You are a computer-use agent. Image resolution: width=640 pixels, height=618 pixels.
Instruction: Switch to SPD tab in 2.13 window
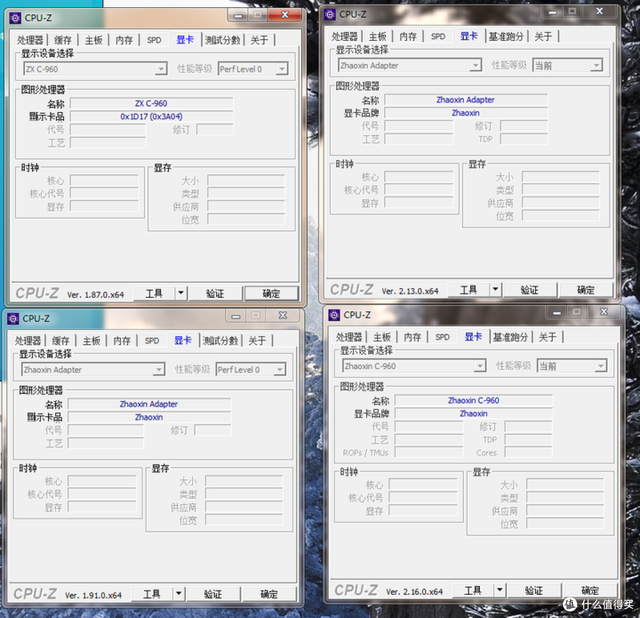(438, 36)
